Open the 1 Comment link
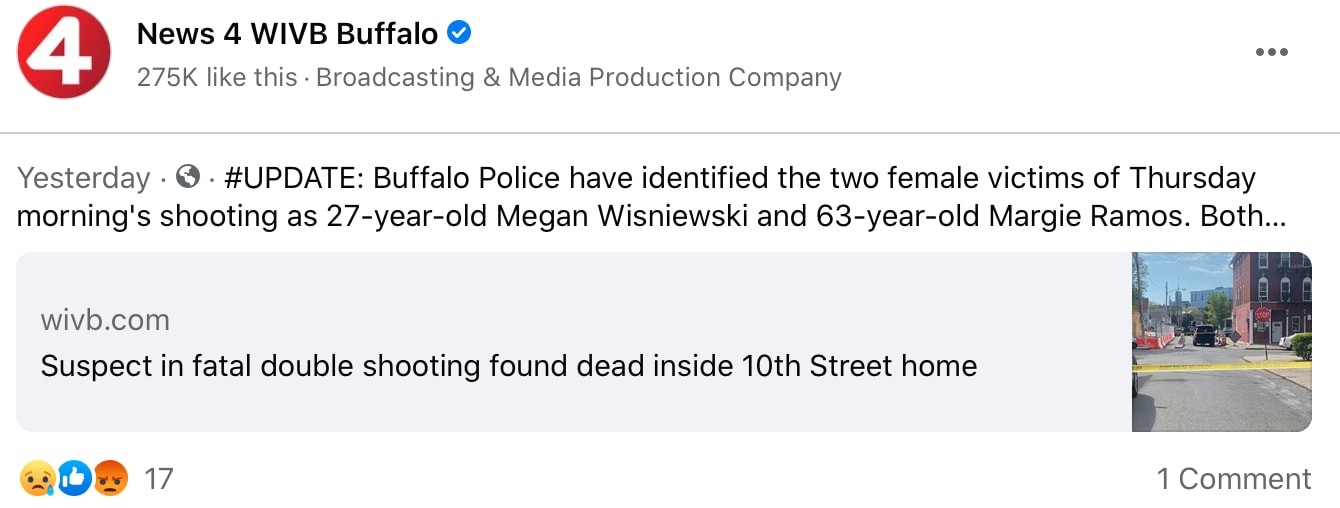This screenshot has width=1340, height=508. (1233, 479)
